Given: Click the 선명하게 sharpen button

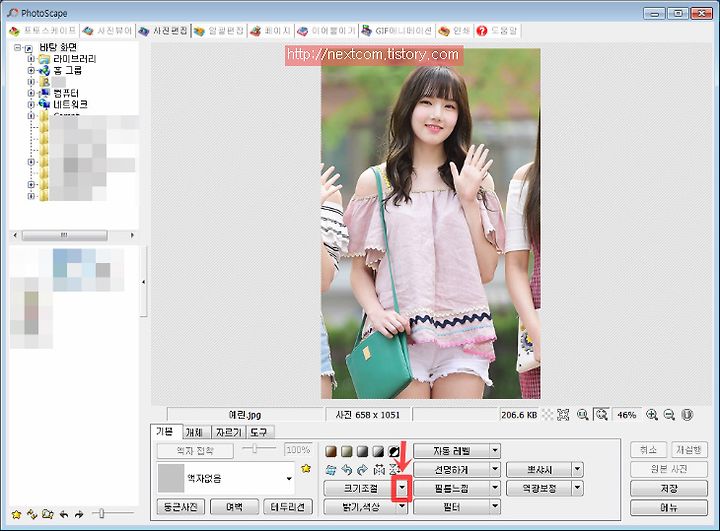Looking at the screenshot, I should 452,469.
